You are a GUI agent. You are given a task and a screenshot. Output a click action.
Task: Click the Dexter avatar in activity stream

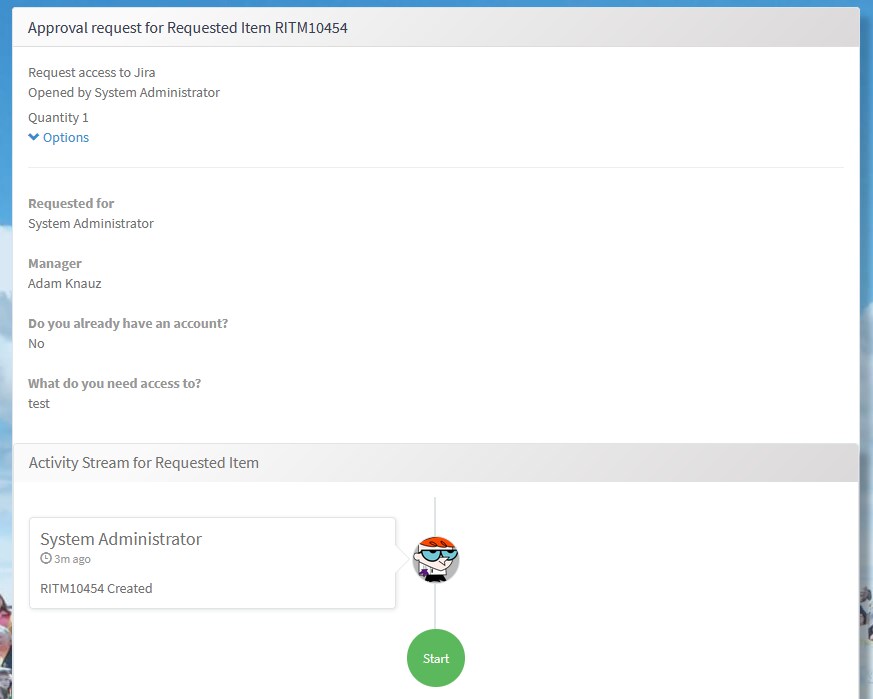(x=436, y=559)
